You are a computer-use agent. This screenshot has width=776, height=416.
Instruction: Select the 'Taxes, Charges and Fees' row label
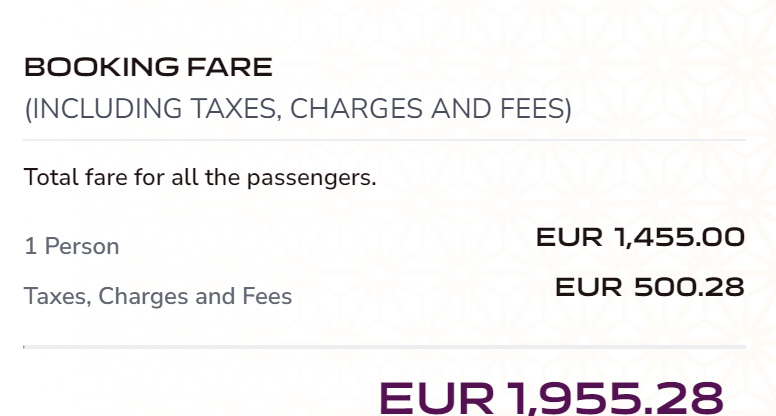[158, 297]
